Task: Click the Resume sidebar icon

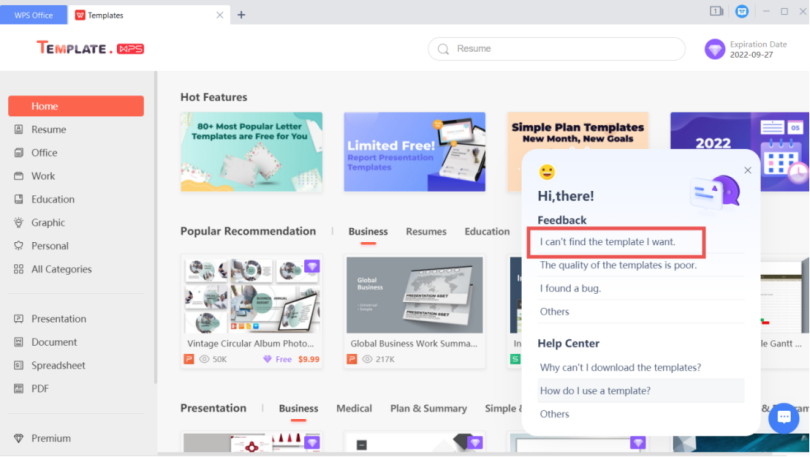Action: [19, 130]
